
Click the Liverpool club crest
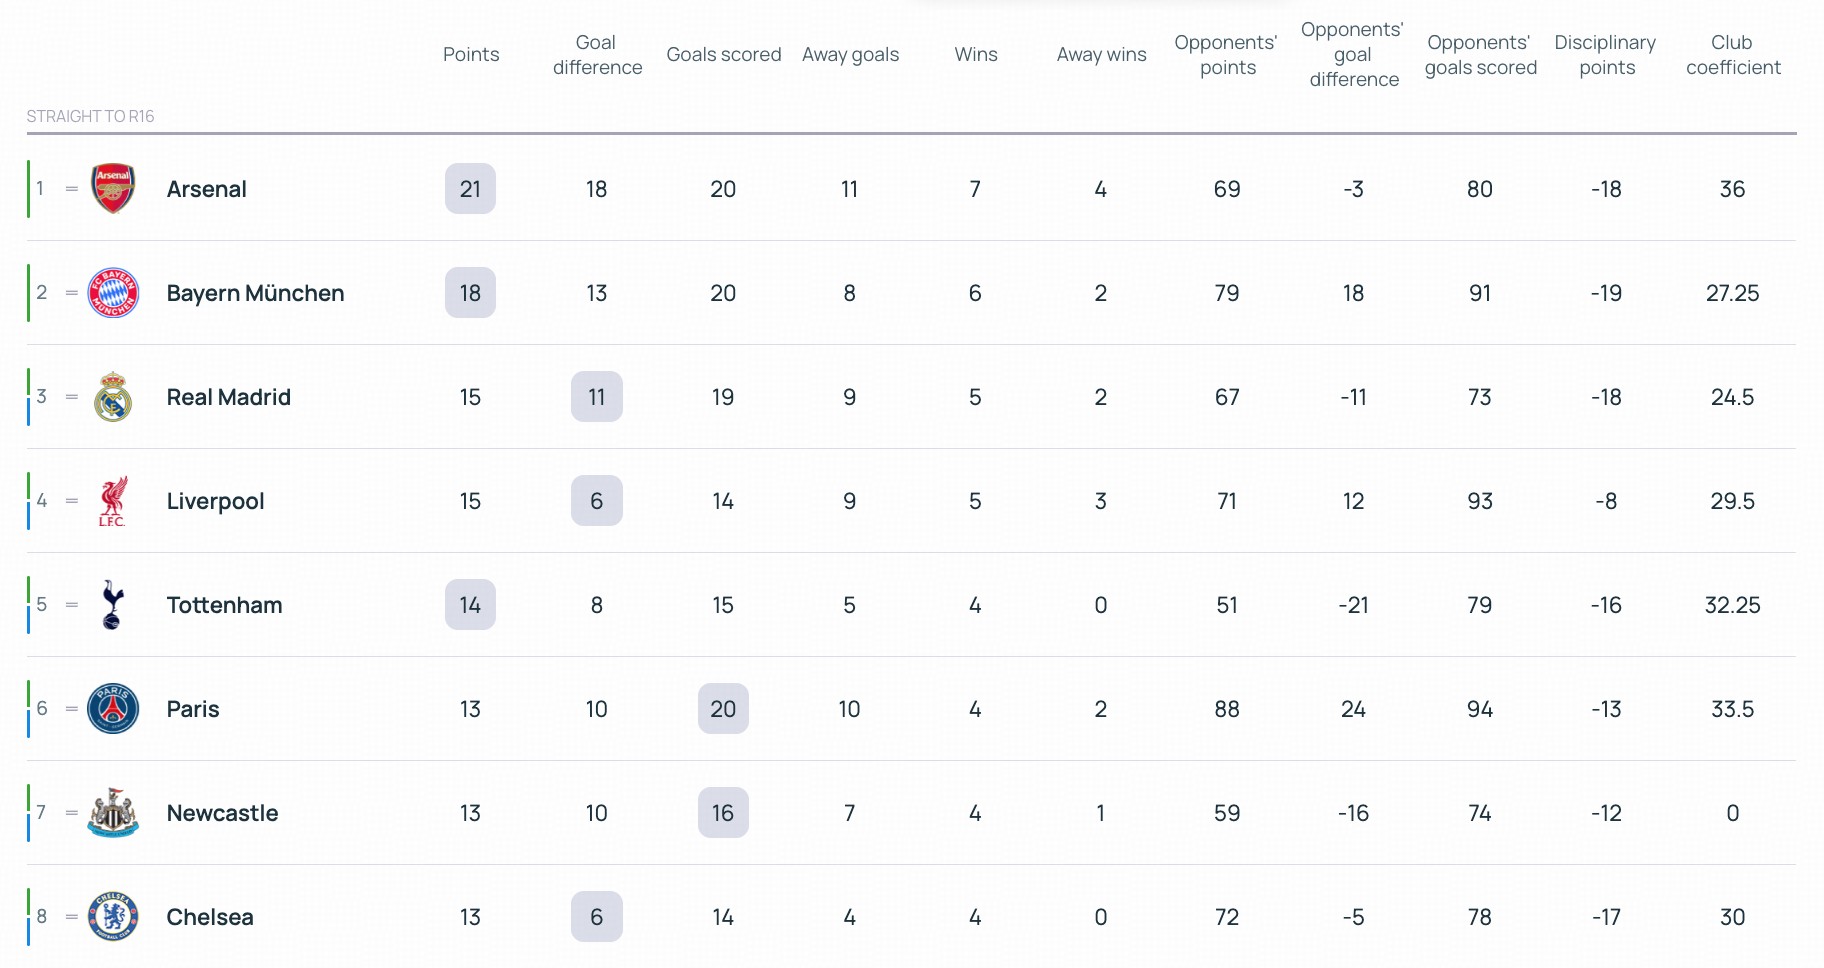point(113,501)
